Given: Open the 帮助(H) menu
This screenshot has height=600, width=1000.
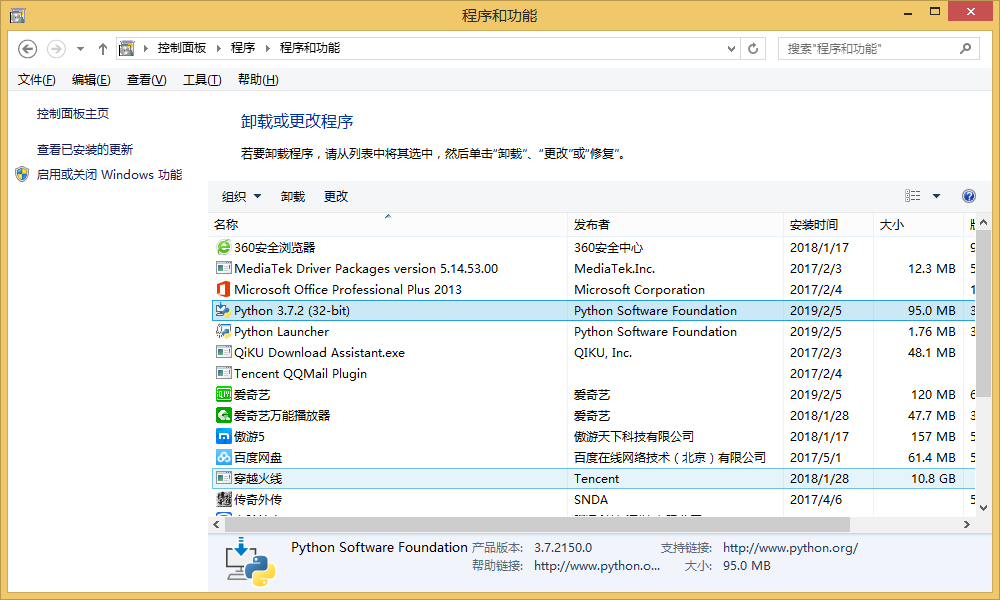Looking at the screenshot, I should (258, 80).
